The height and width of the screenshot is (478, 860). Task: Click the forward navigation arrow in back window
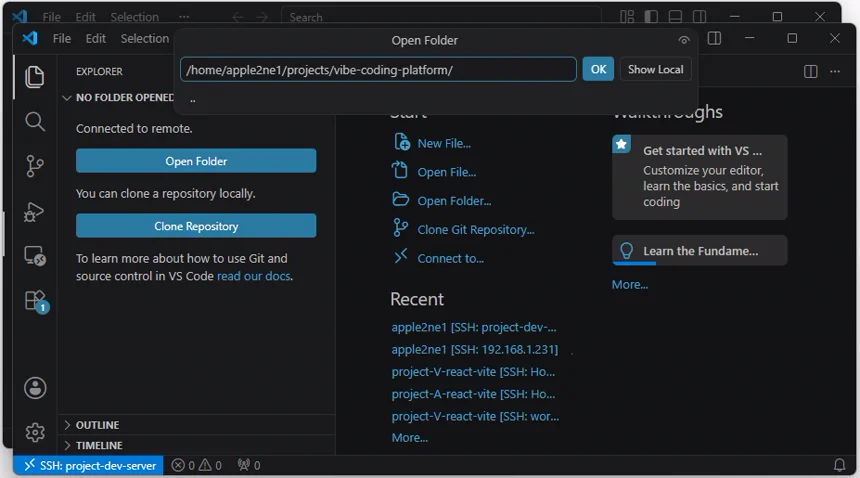[262, 17]
